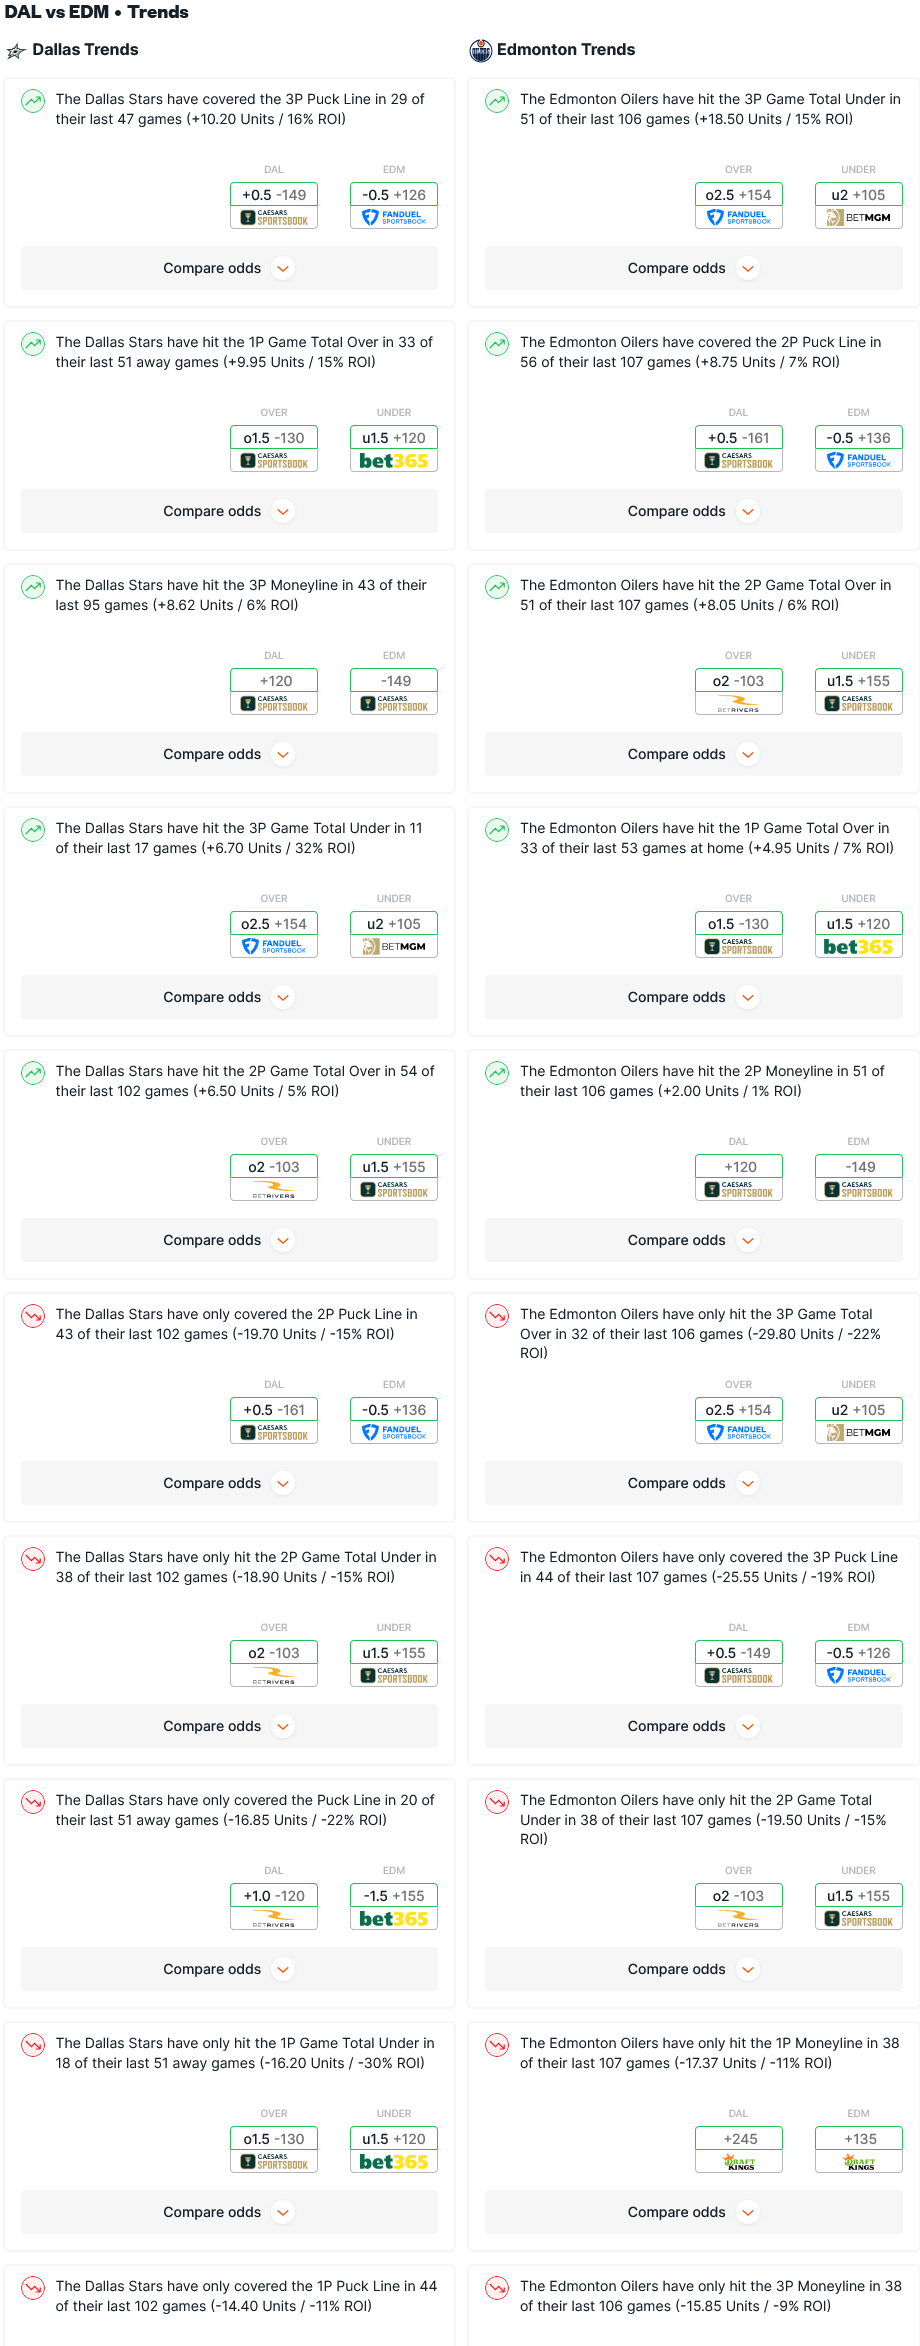Select +120 DAL moneyline odds in Dallas trends

274,681
